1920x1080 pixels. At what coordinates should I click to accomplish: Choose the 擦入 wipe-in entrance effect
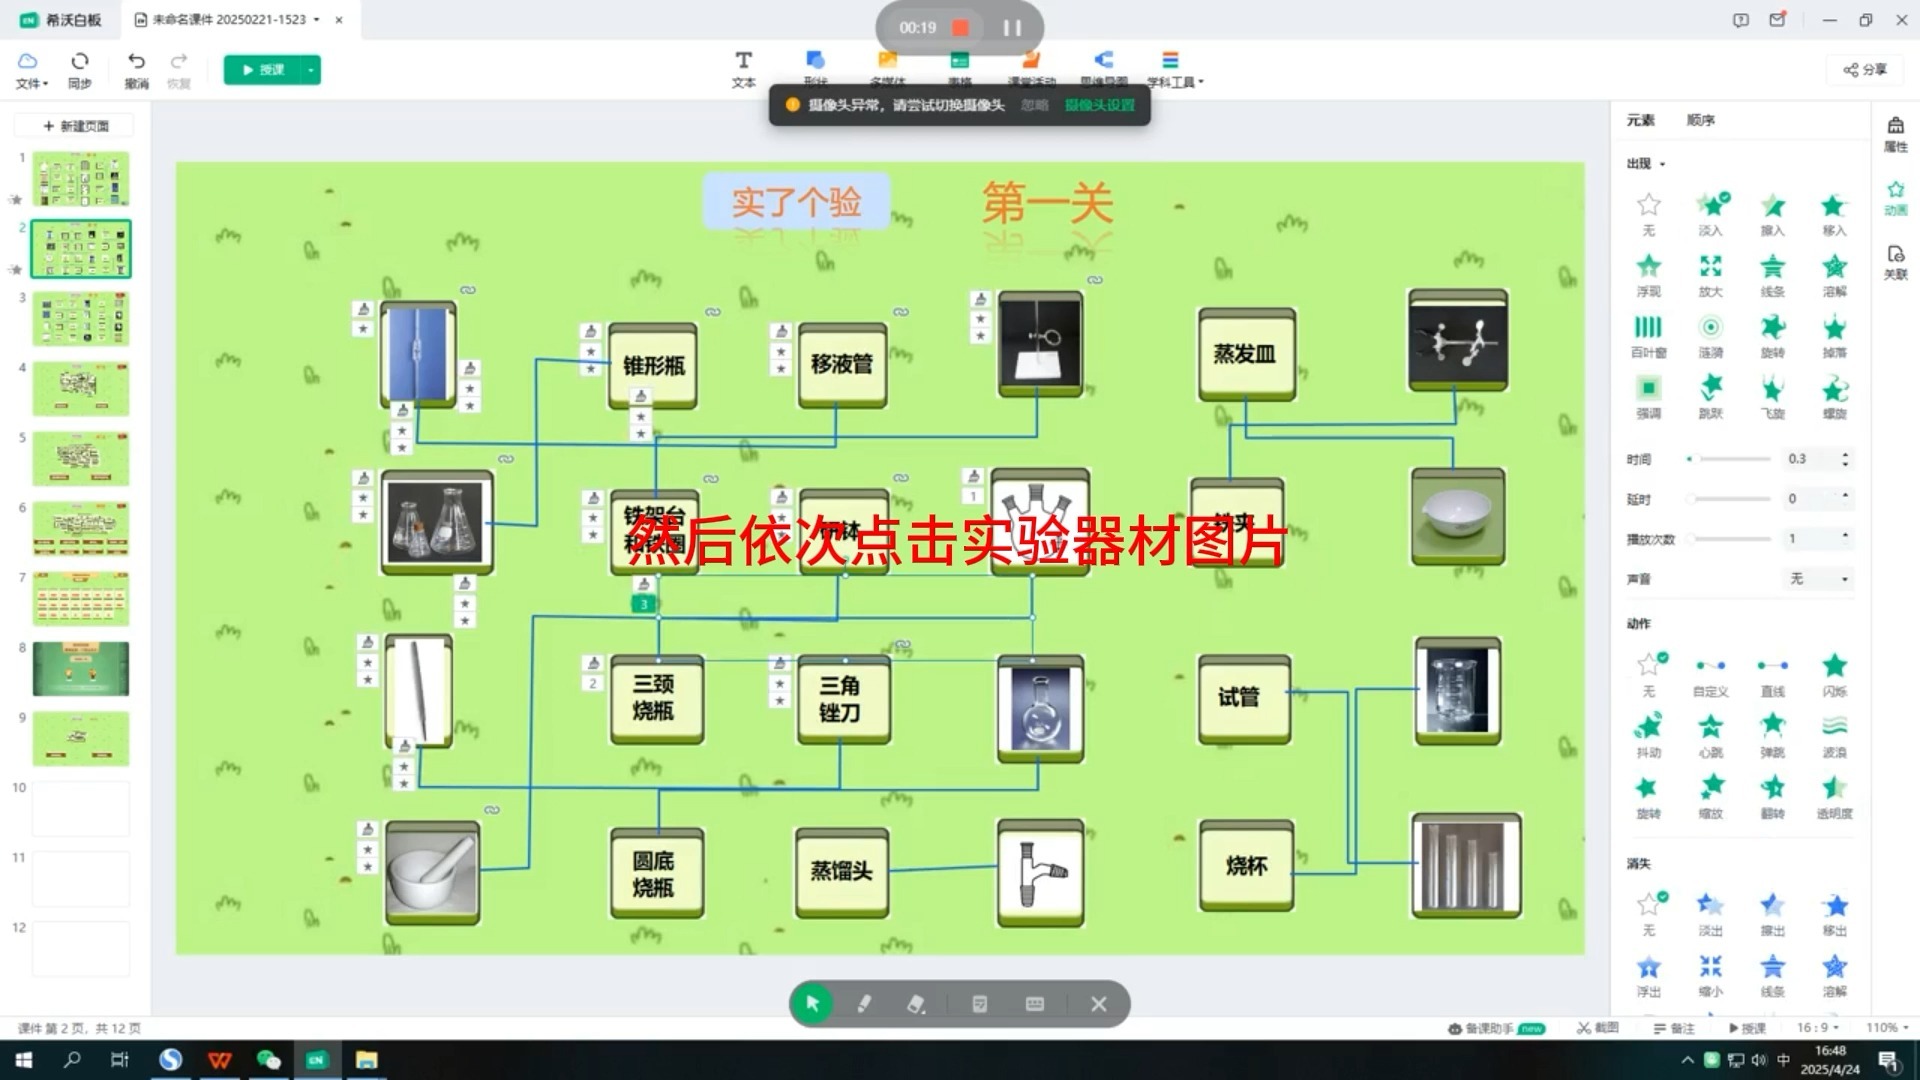pyautogui.click(x=1773, y=213)
